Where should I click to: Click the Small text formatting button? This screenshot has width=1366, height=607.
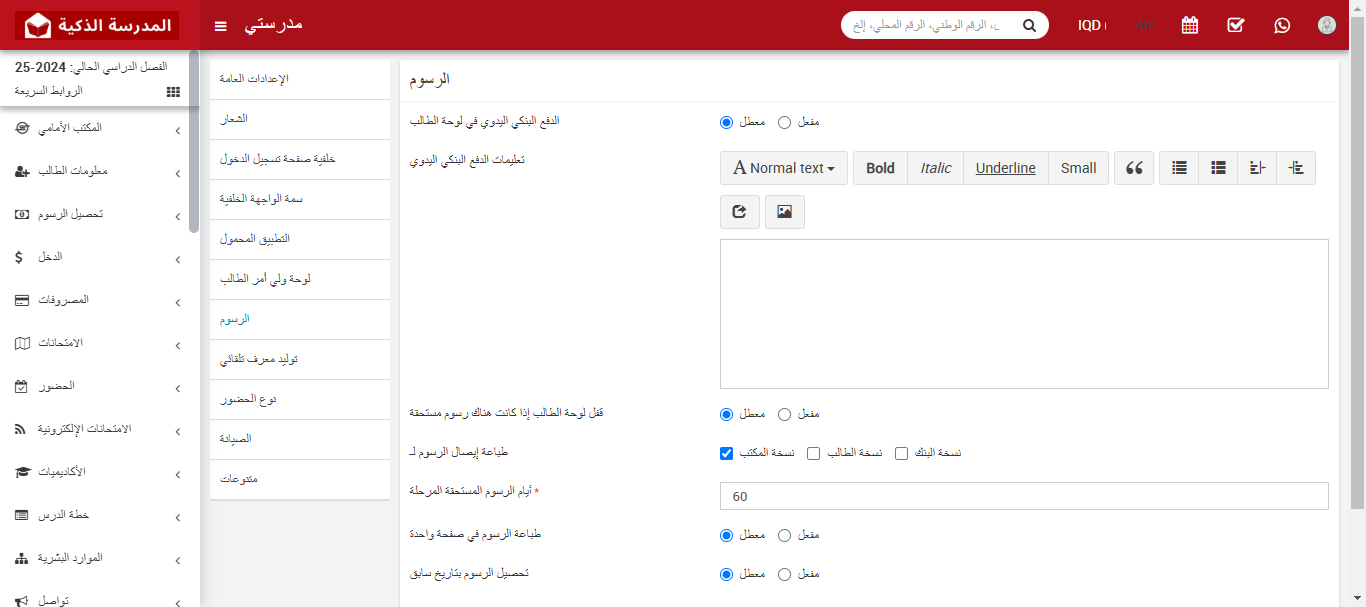pos(1078,167)
